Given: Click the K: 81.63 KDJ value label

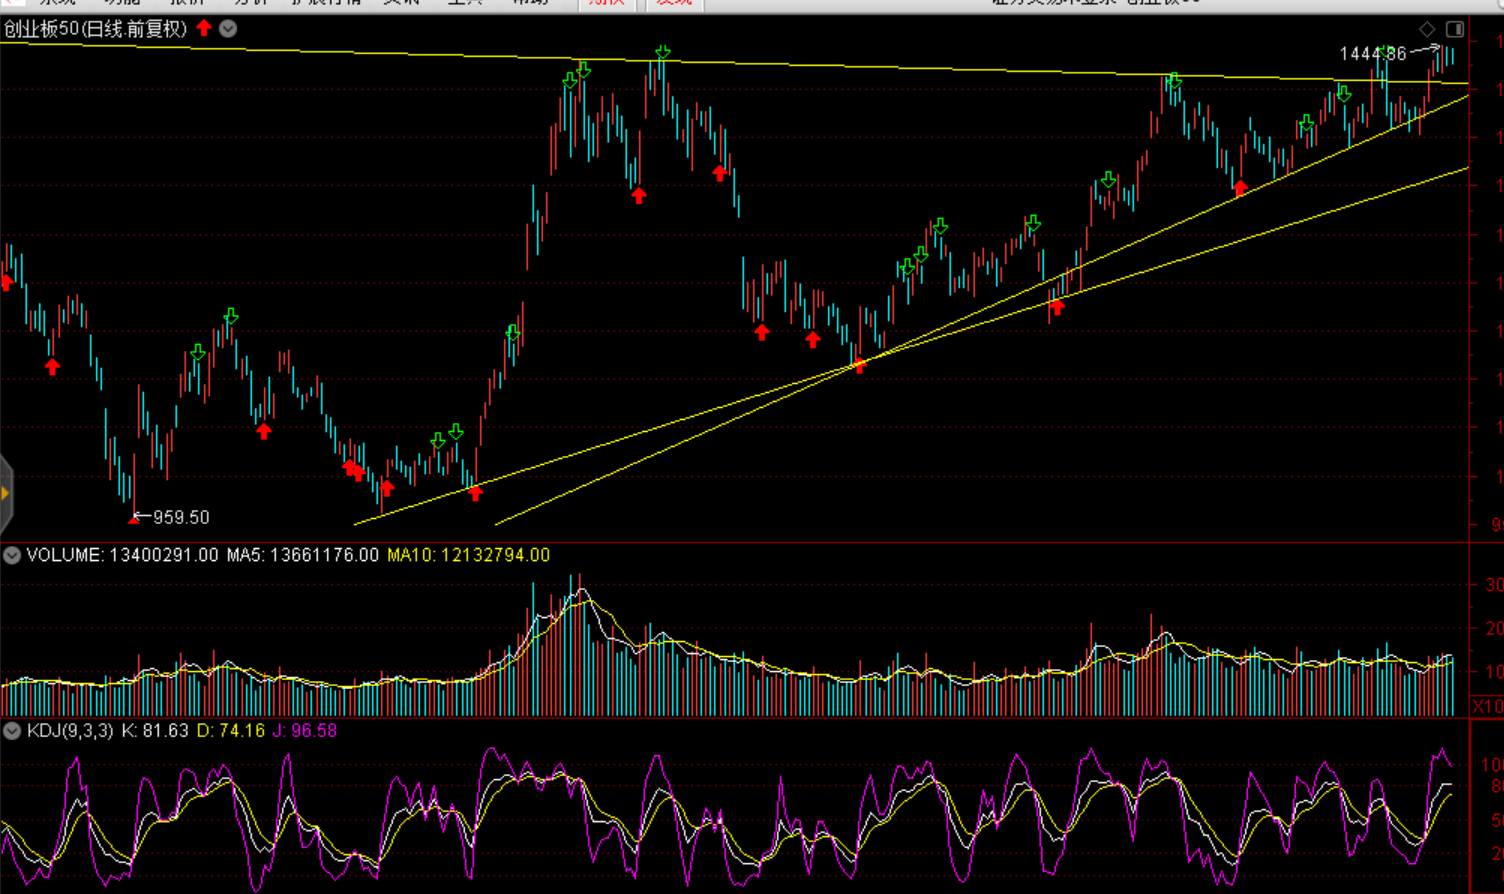Looking at the screenshot, I should coord(154,731).
